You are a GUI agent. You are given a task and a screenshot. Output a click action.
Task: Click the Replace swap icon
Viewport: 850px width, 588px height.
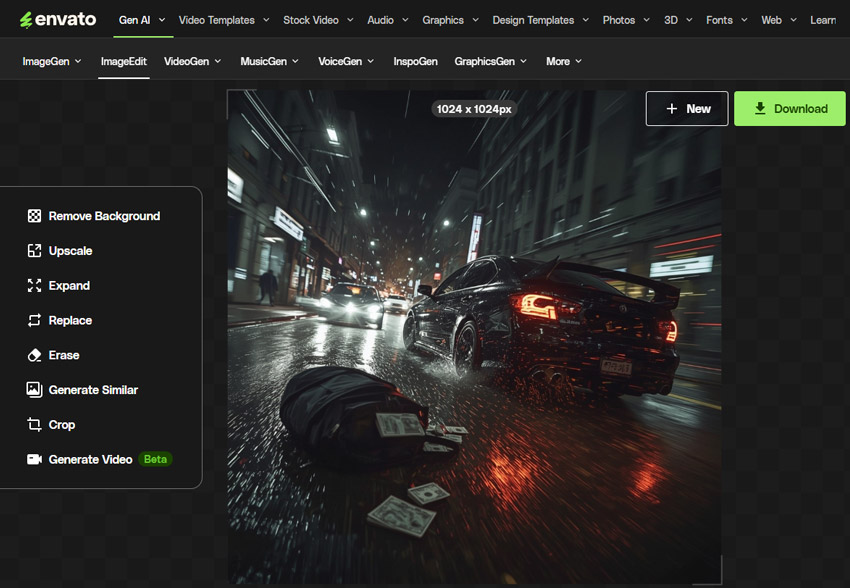[x=34, y=320]
